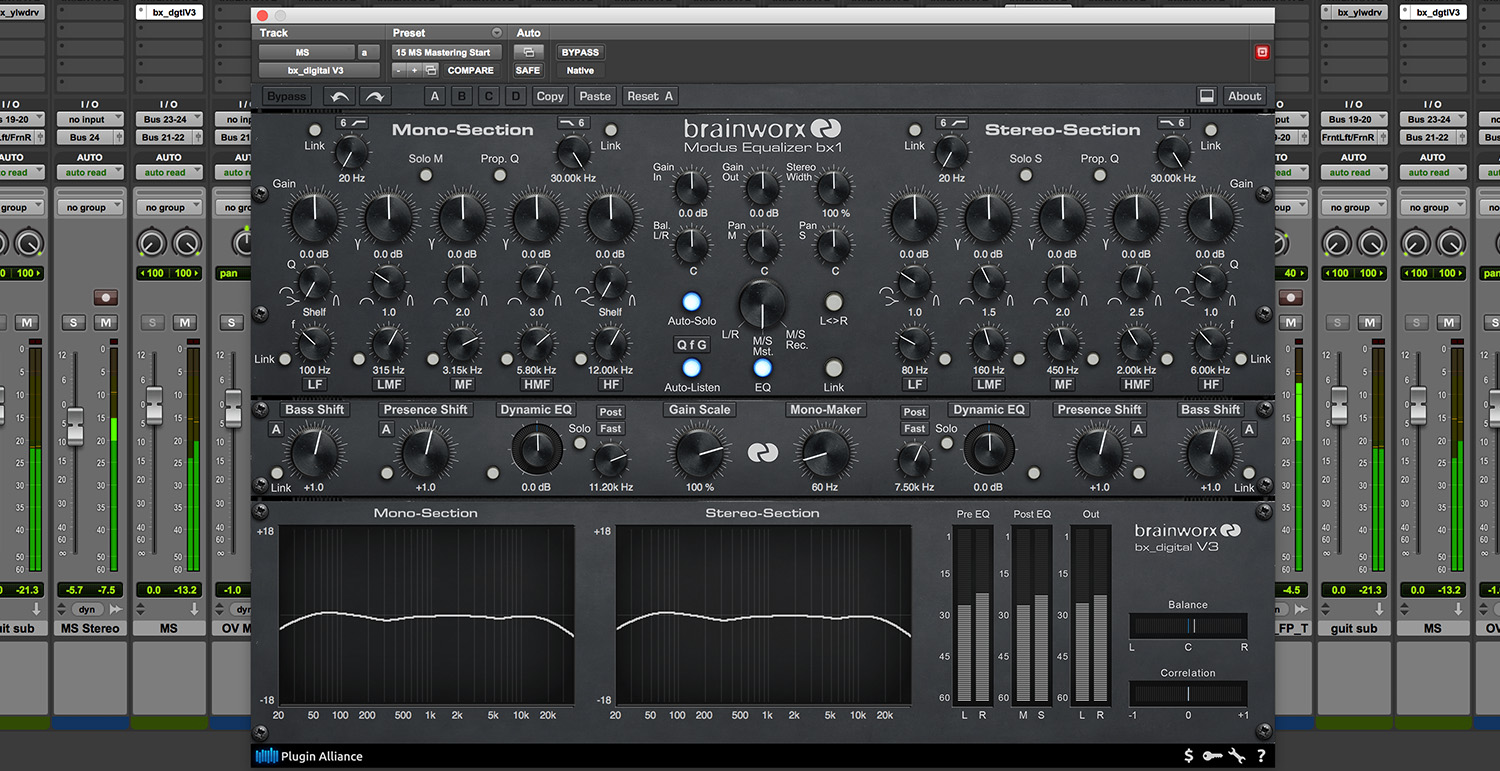The image size is (1500, 771).
Task: Toggle the Auto-Solo blue light
Action: click(x=691, y=302)
